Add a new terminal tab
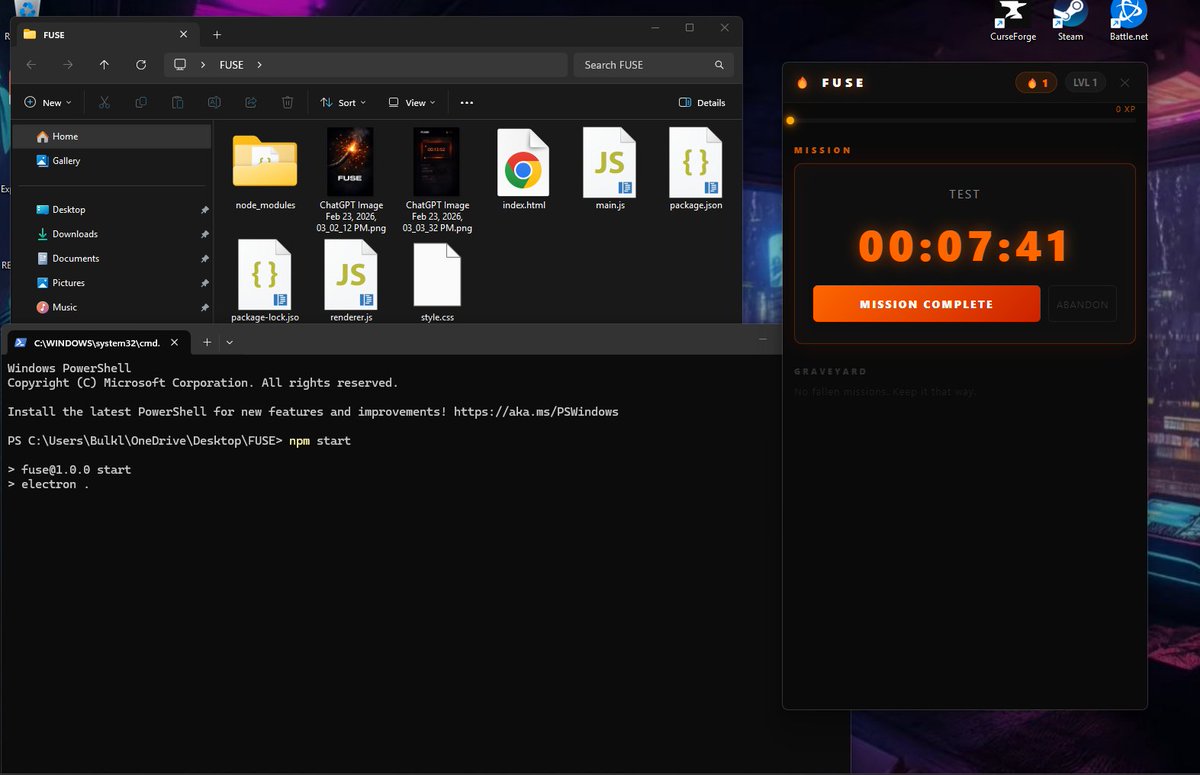1200x775 pixels. (207, 342)
